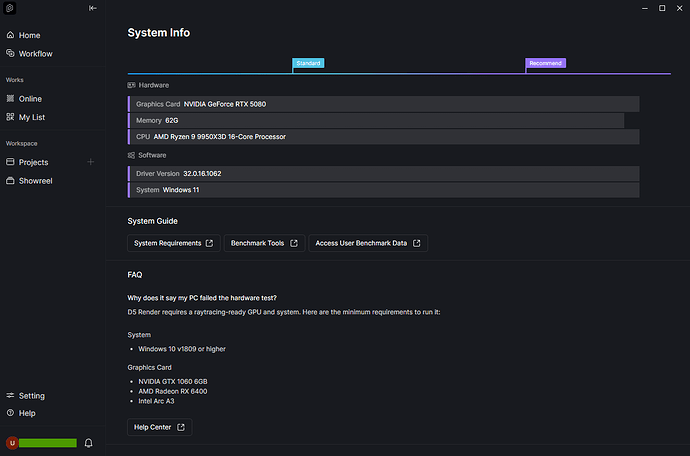The image size is (690, 456).
Task: Click the green username bar
Action: 48,443
